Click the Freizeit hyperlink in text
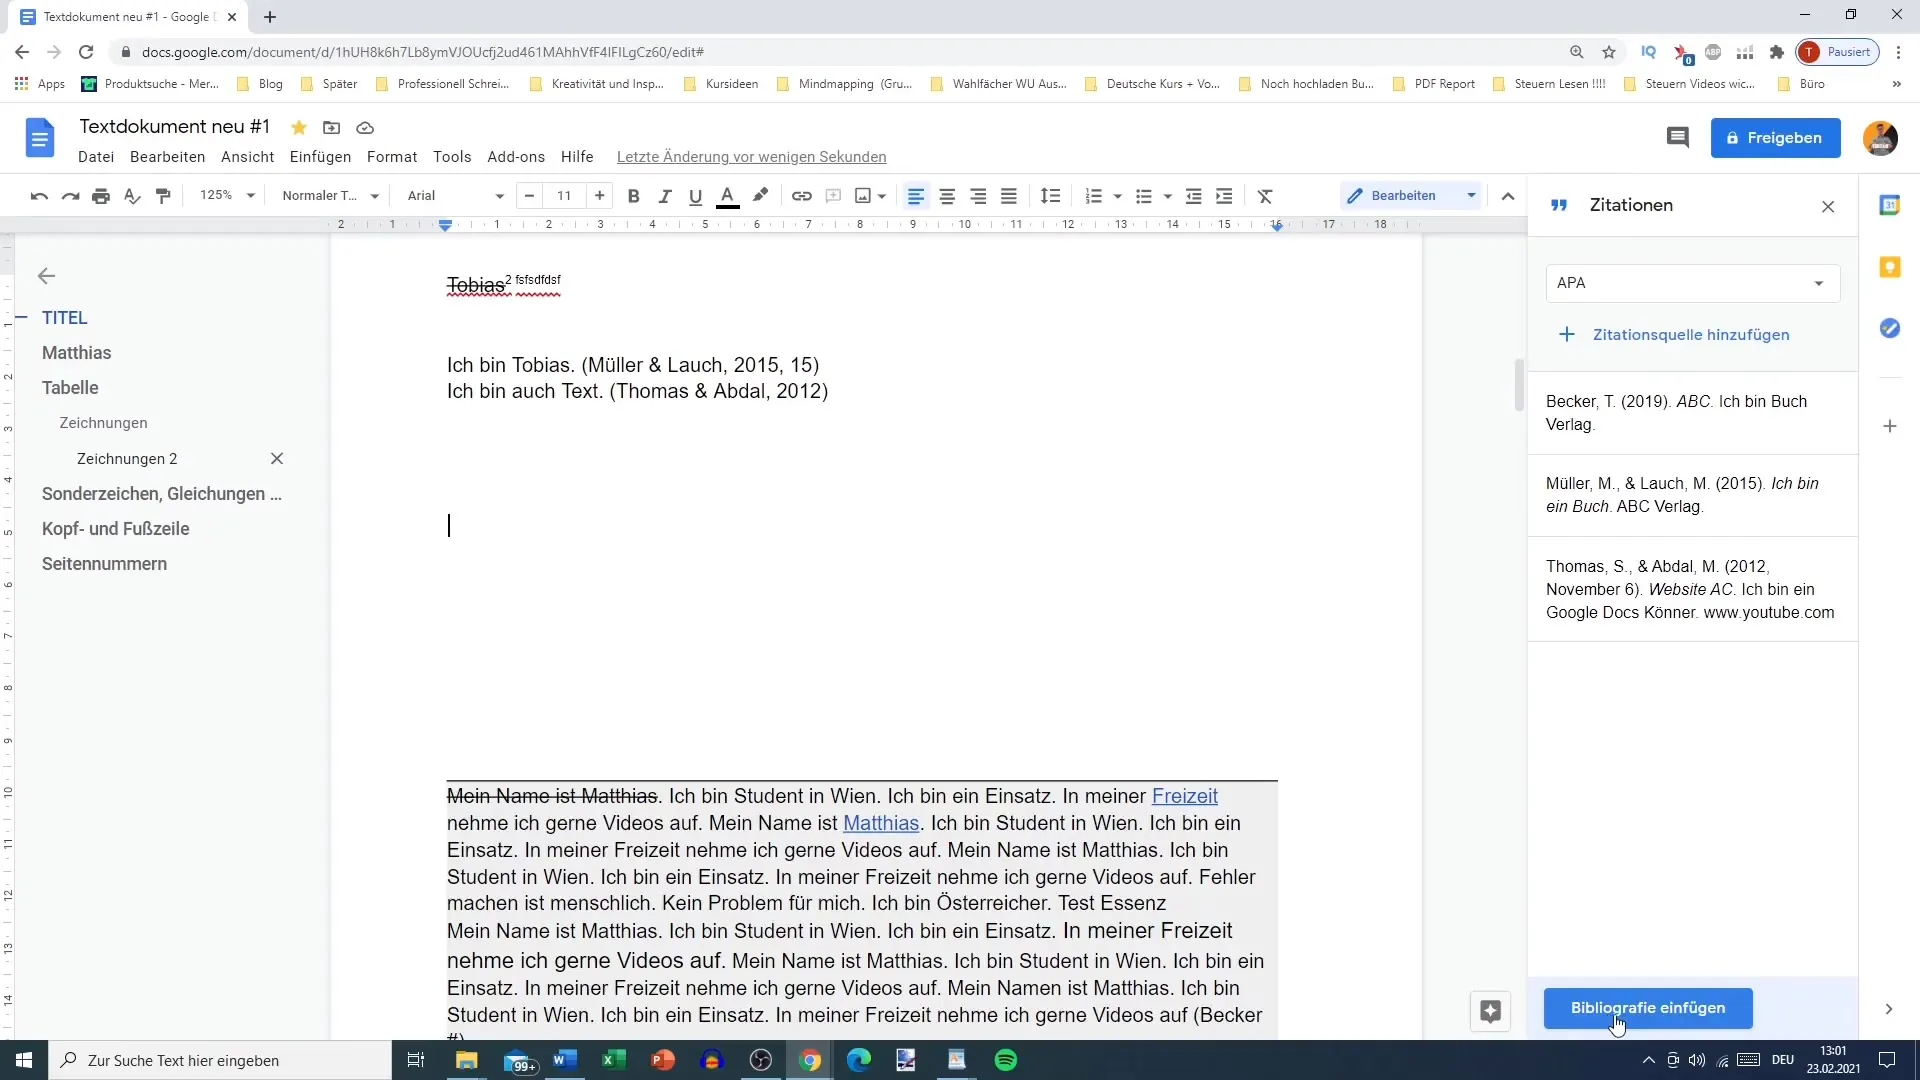 coord(1184,795)
